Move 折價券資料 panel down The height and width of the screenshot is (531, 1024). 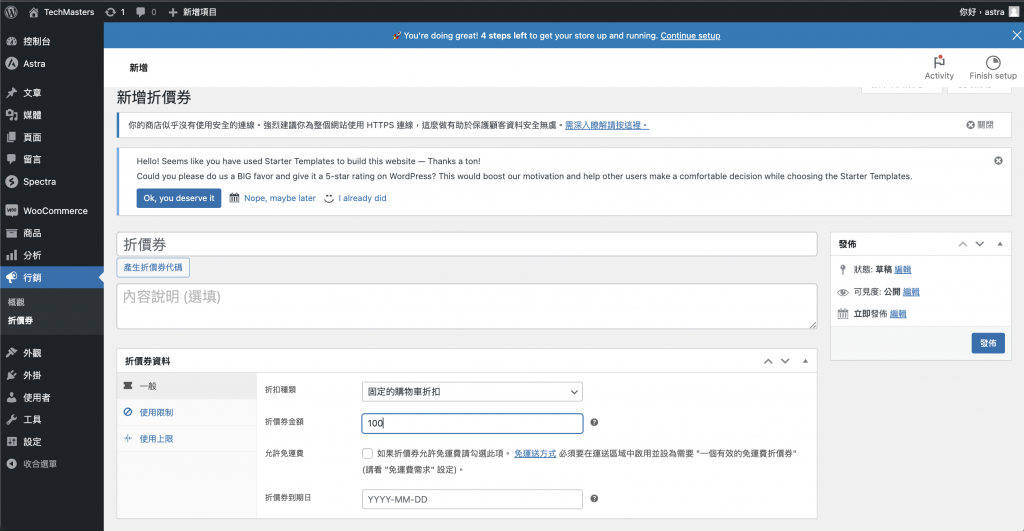pyautogui.click(x=785, y=361)
